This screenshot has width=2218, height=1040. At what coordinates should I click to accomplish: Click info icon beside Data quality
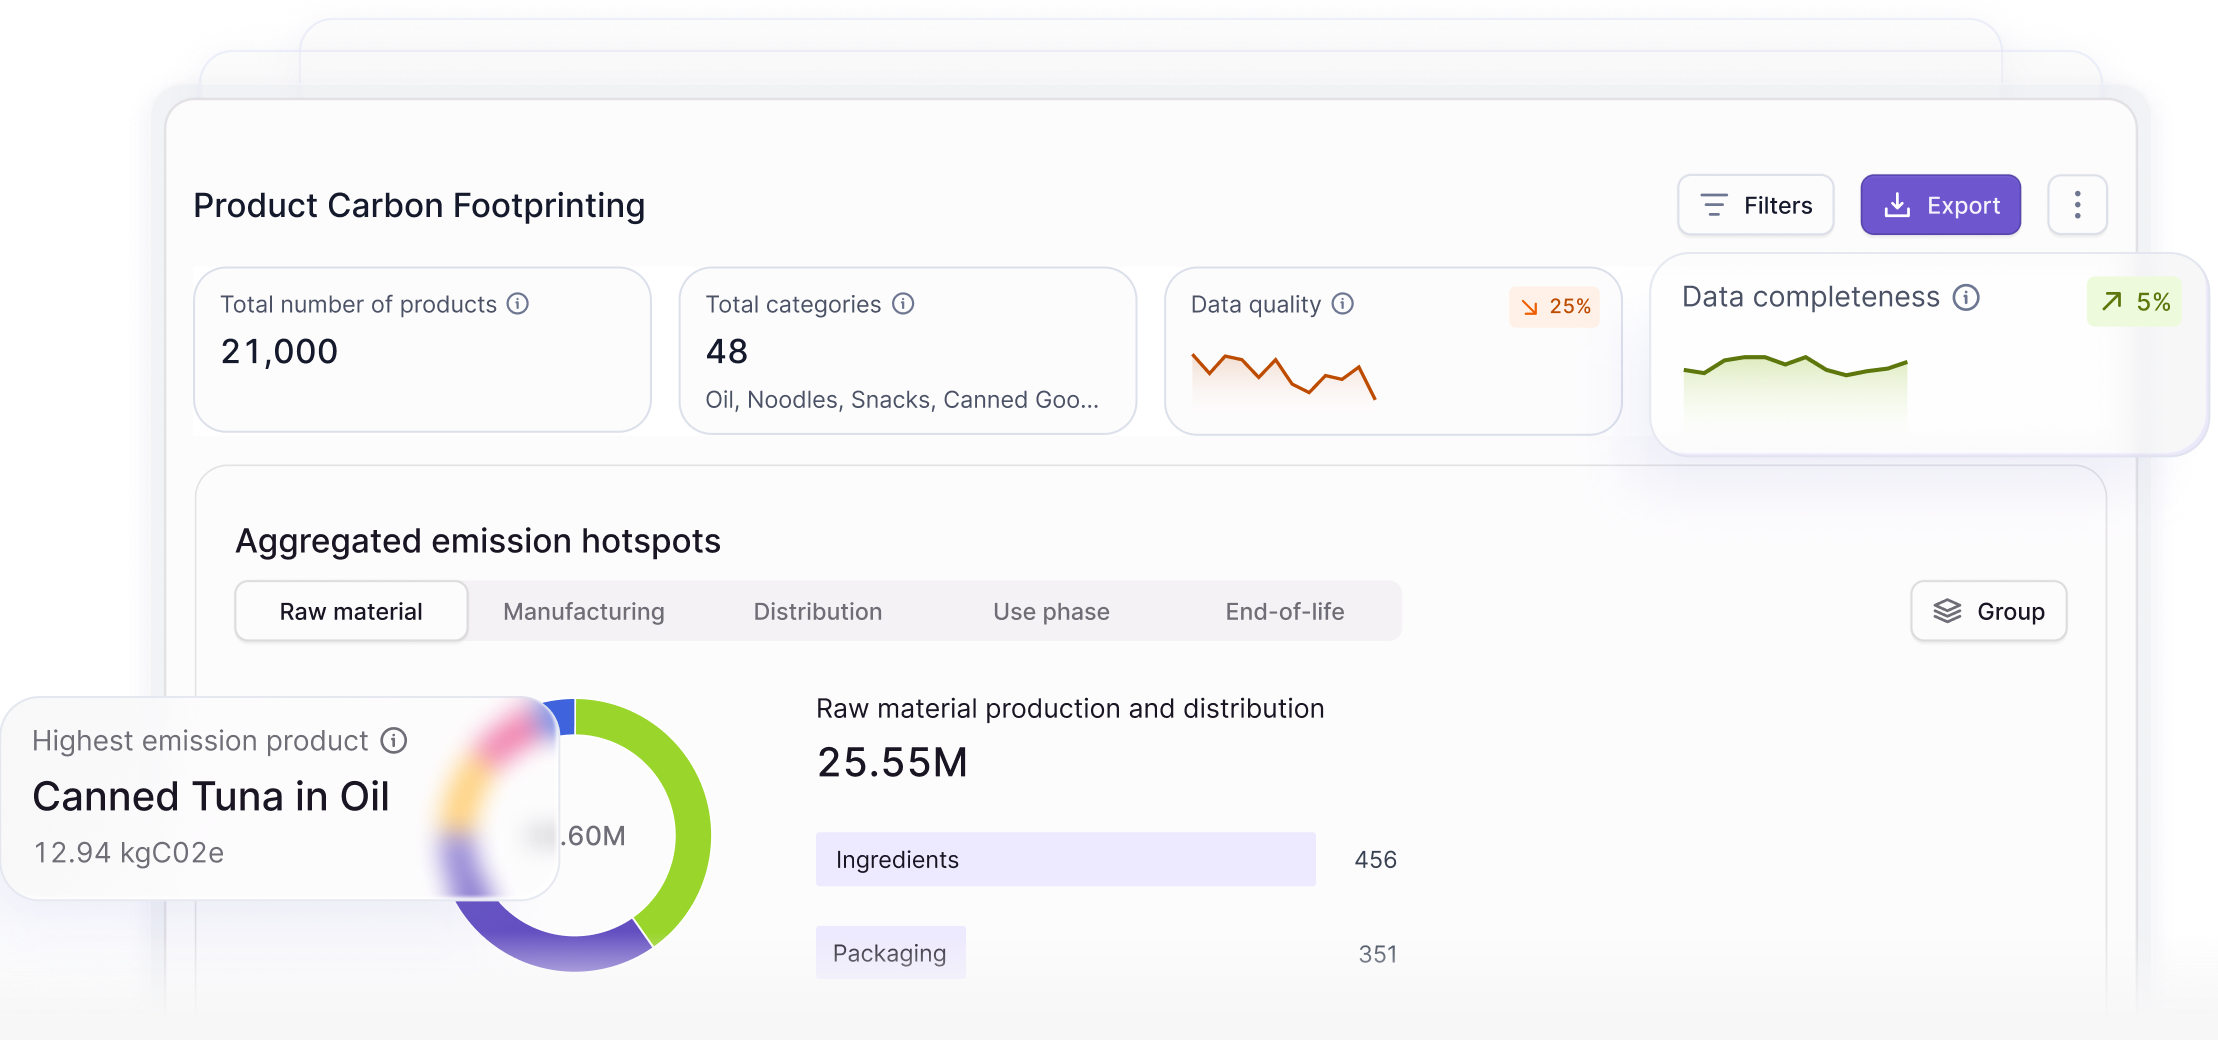tap(1343, 304)
